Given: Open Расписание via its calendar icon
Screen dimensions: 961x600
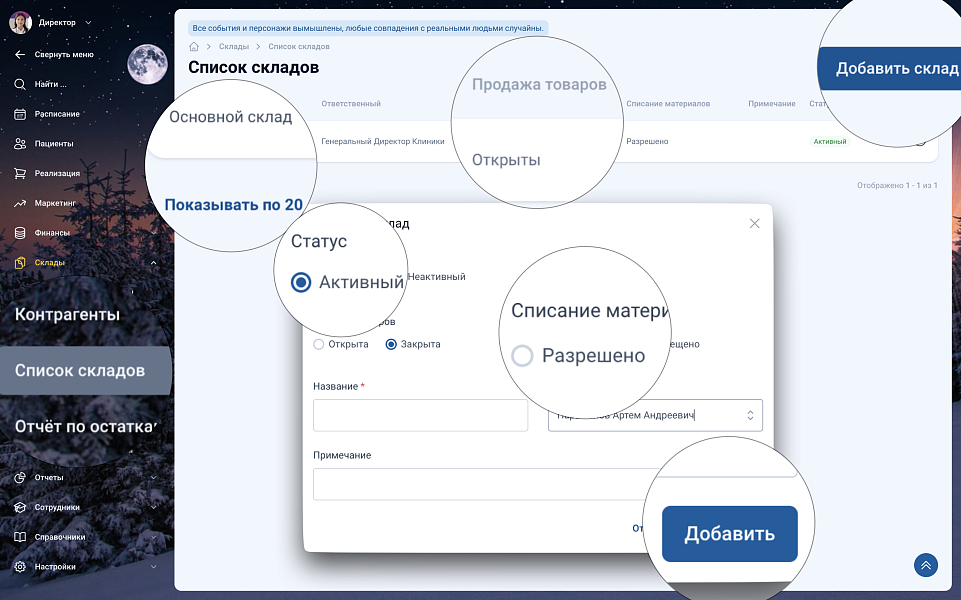Looking at the screenshot, I should pyautogui.click(x=20, y=114).
